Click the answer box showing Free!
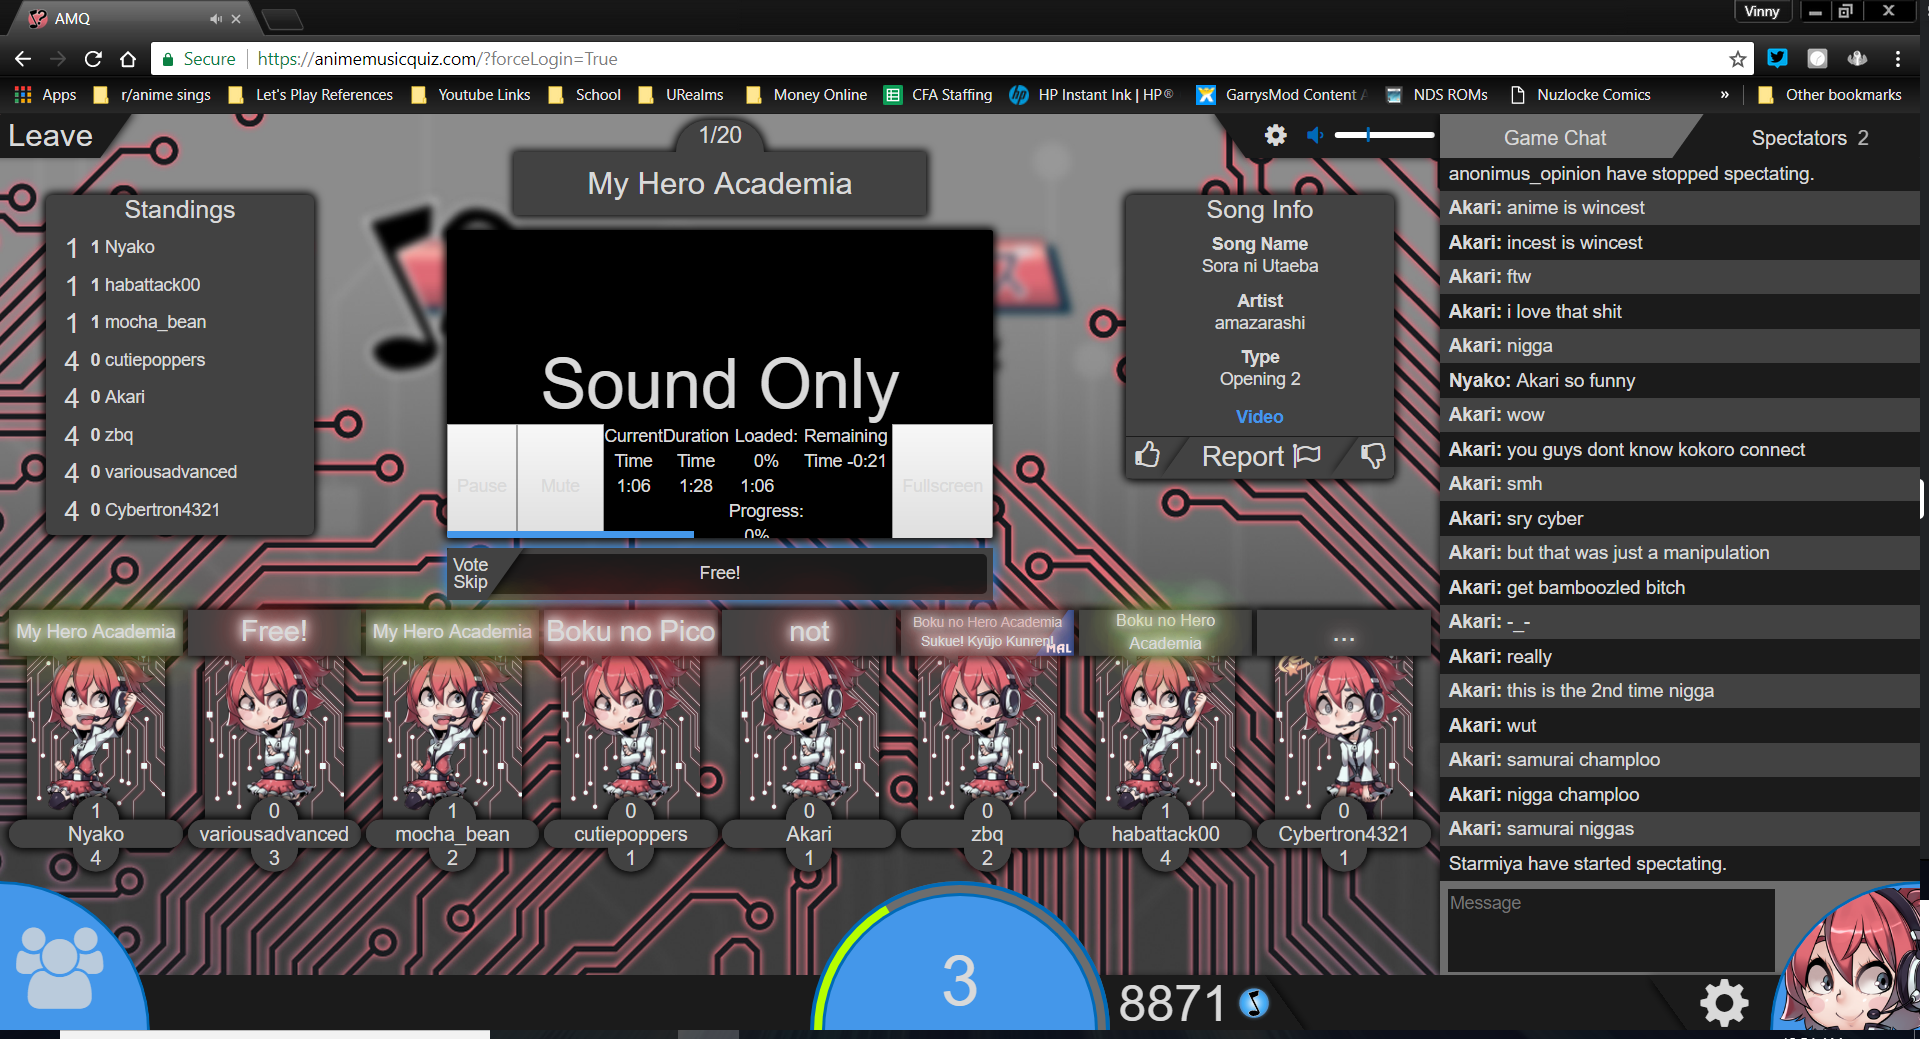The image size is (1929, 1039). [720, 573]
